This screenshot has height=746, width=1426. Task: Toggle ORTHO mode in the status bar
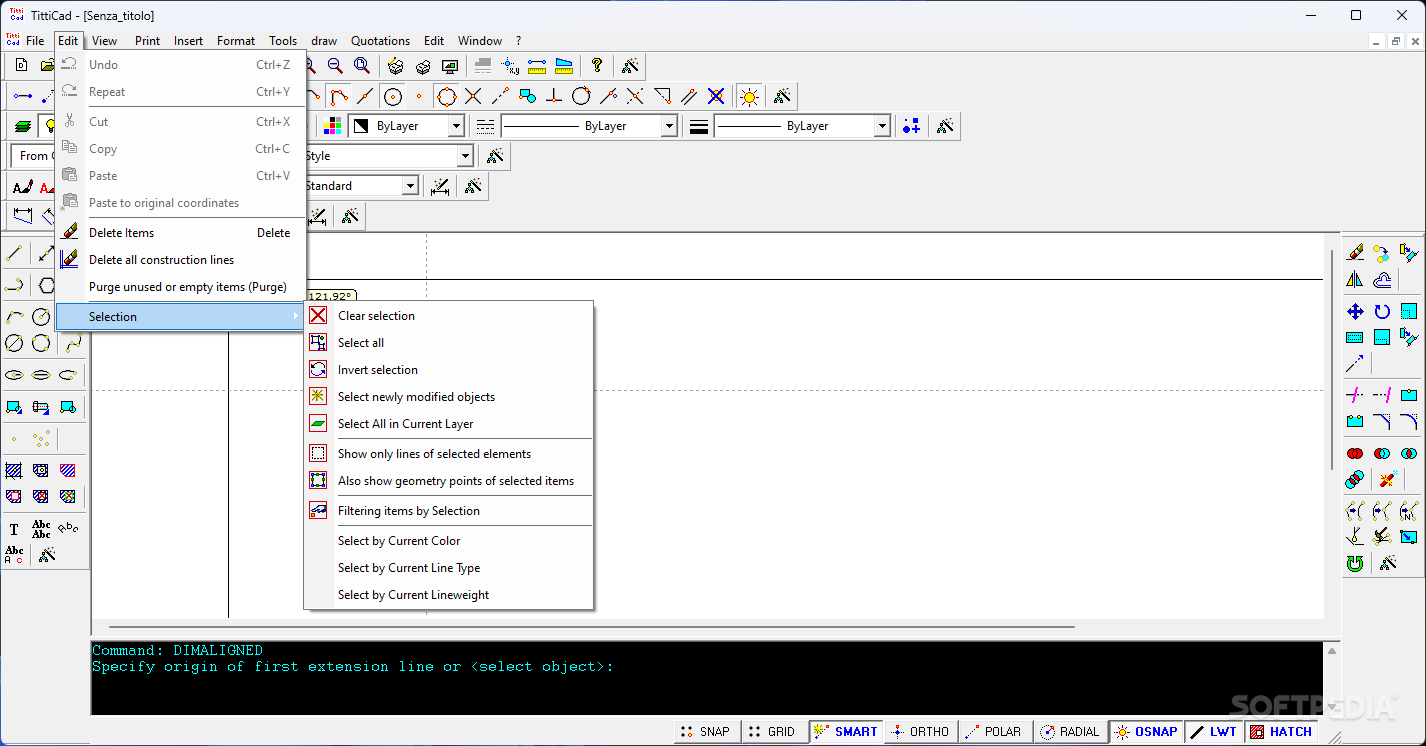pyautogui.click(x=920, y=732)
